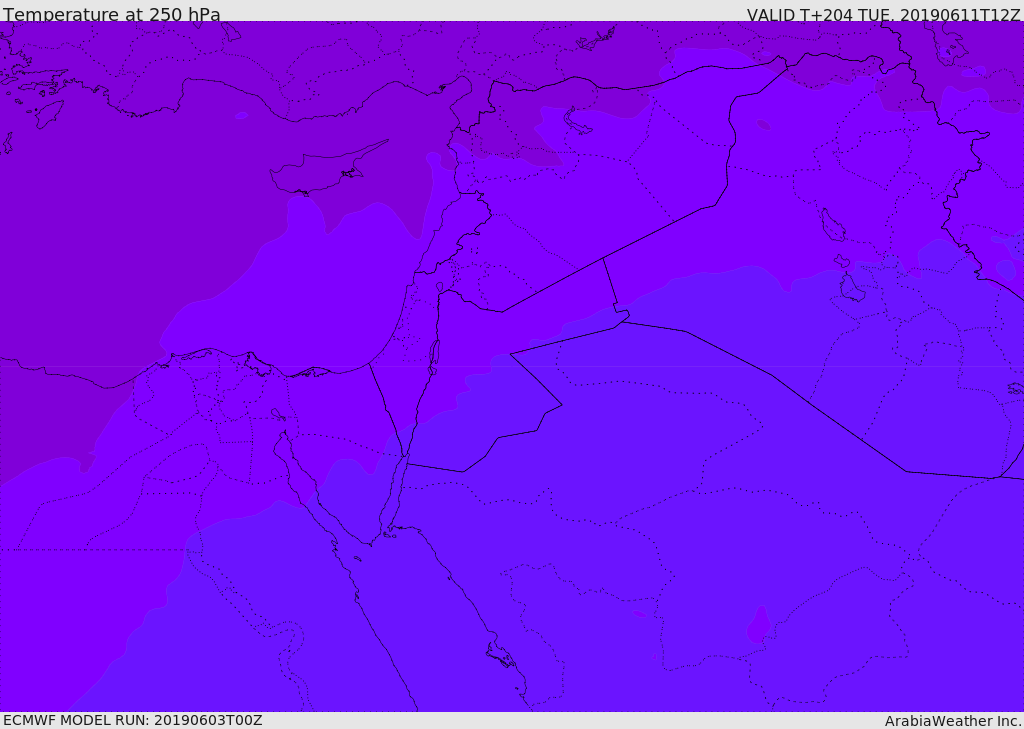Click on the island of Cyprus
The width and height of the screenshot is (1024, 729).
[x=320, y=173]
